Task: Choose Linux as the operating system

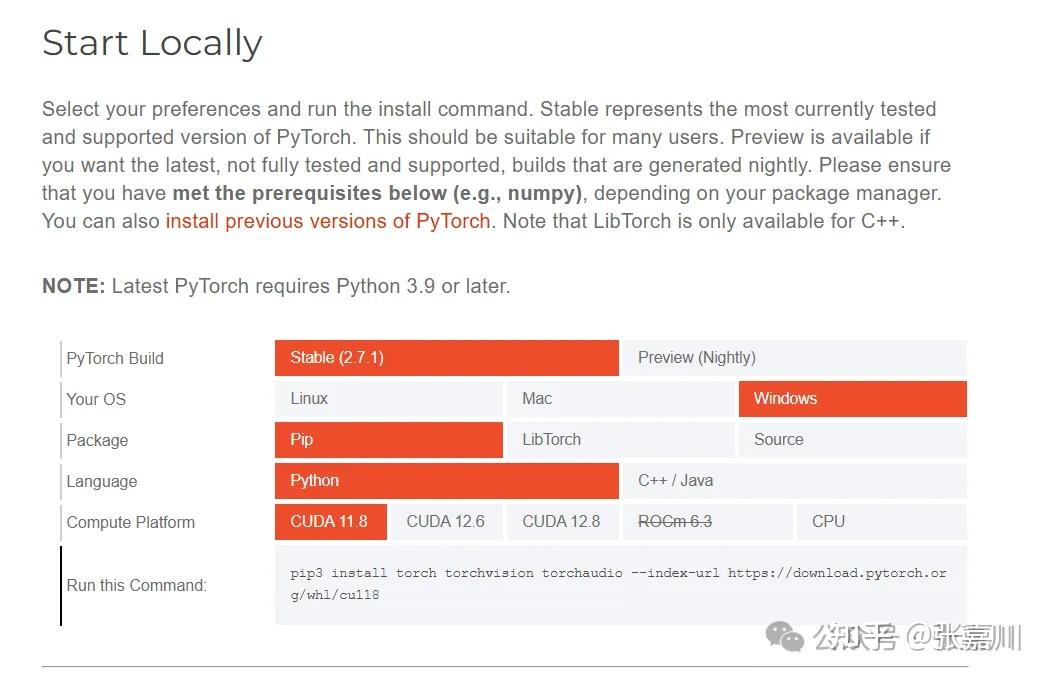Action: pos(388,398)
